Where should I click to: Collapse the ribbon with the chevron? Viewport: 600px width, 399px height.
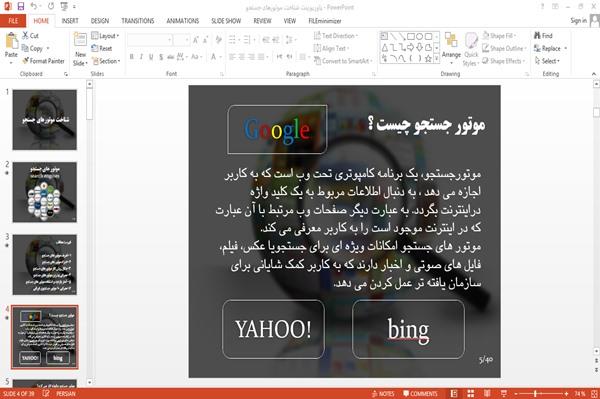[593, 74]
